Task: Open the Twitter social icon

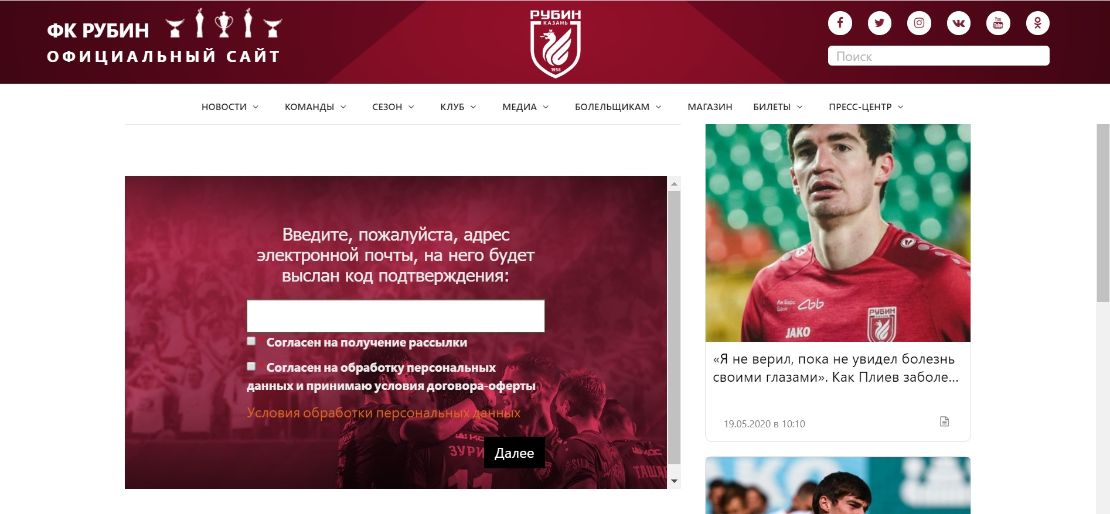Action: [879, 23]
